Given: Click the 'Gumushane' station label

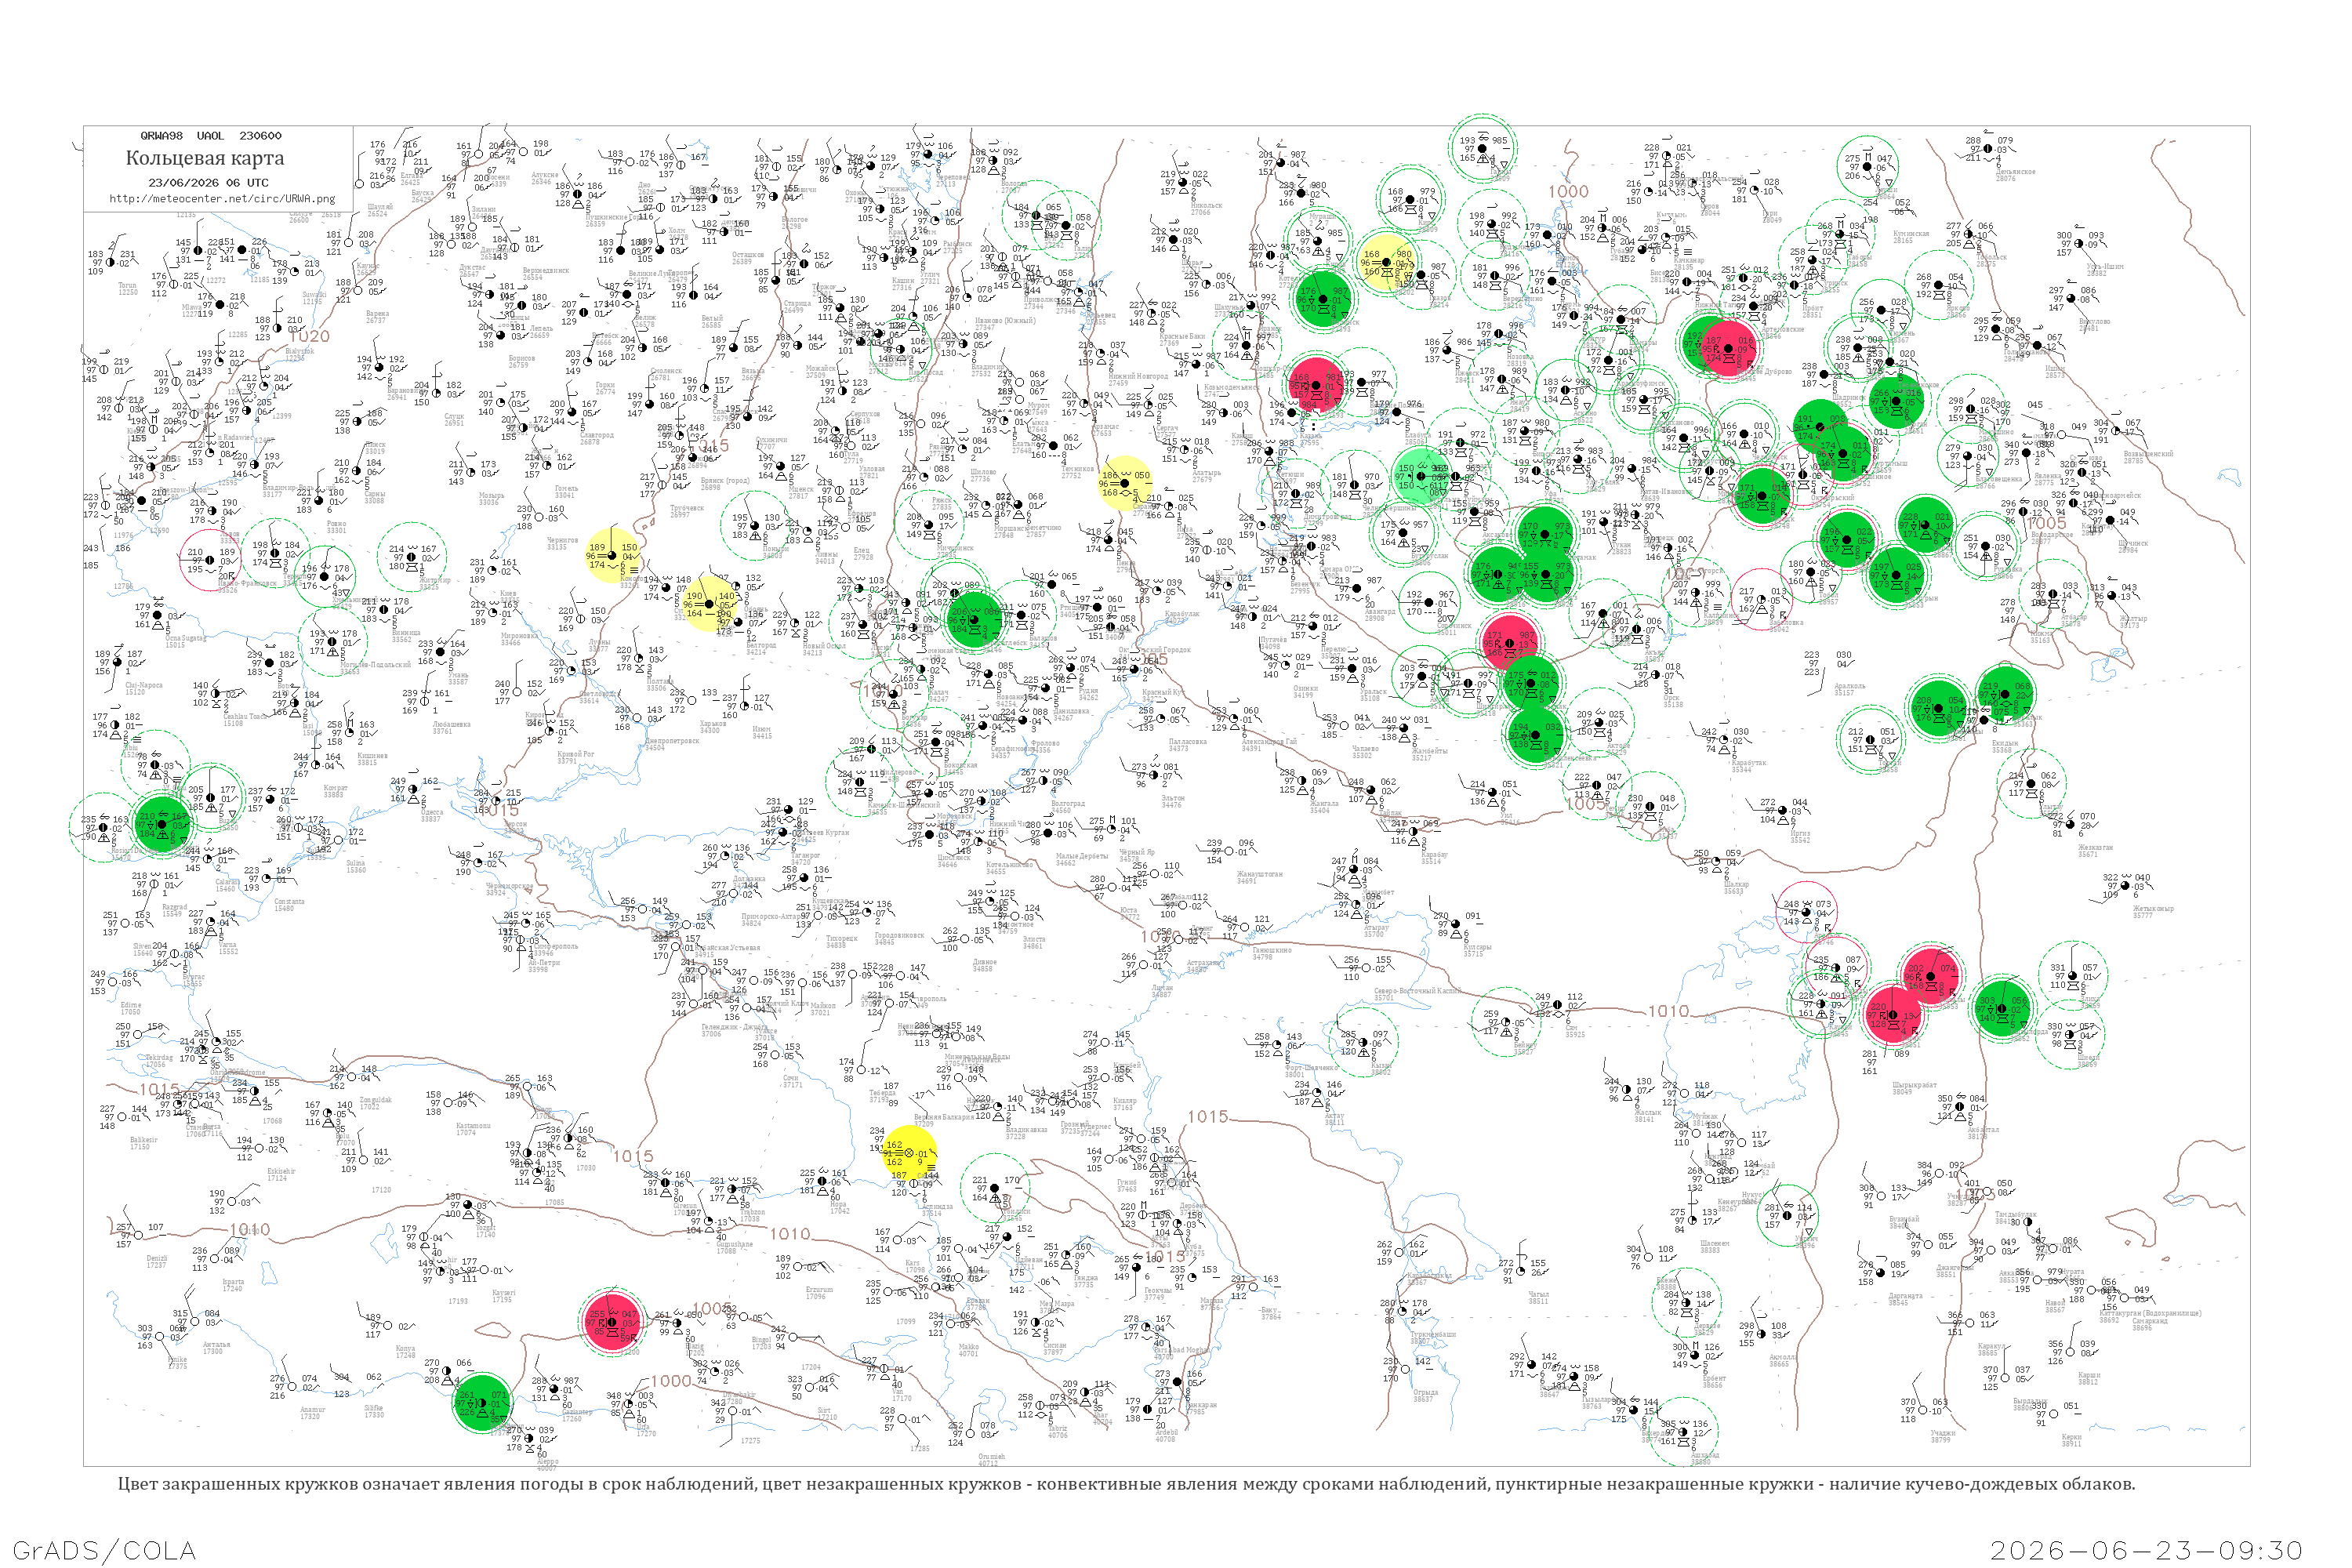Looking at the screenshot, I should pyautogui.click(x=735, y=1245).
